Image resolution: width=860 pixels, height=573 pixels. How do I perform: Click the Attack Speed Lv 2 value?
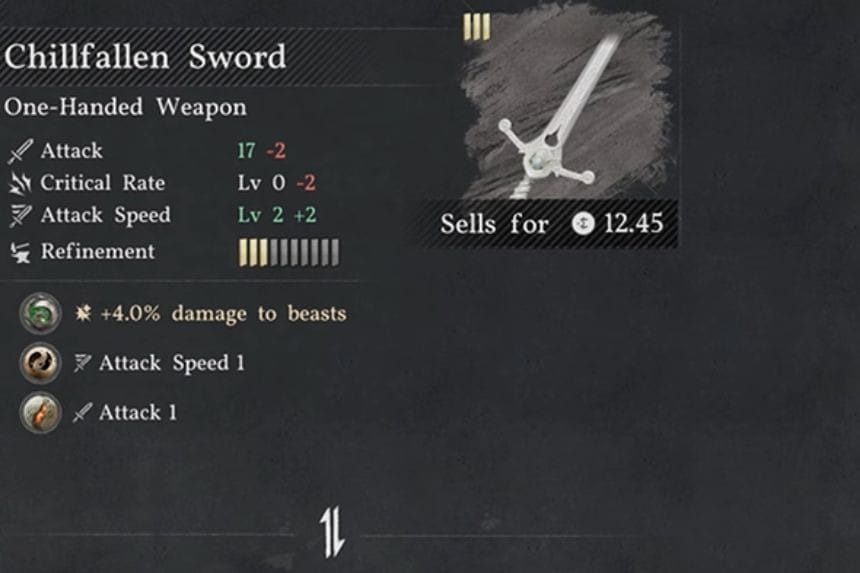point(261,215)
